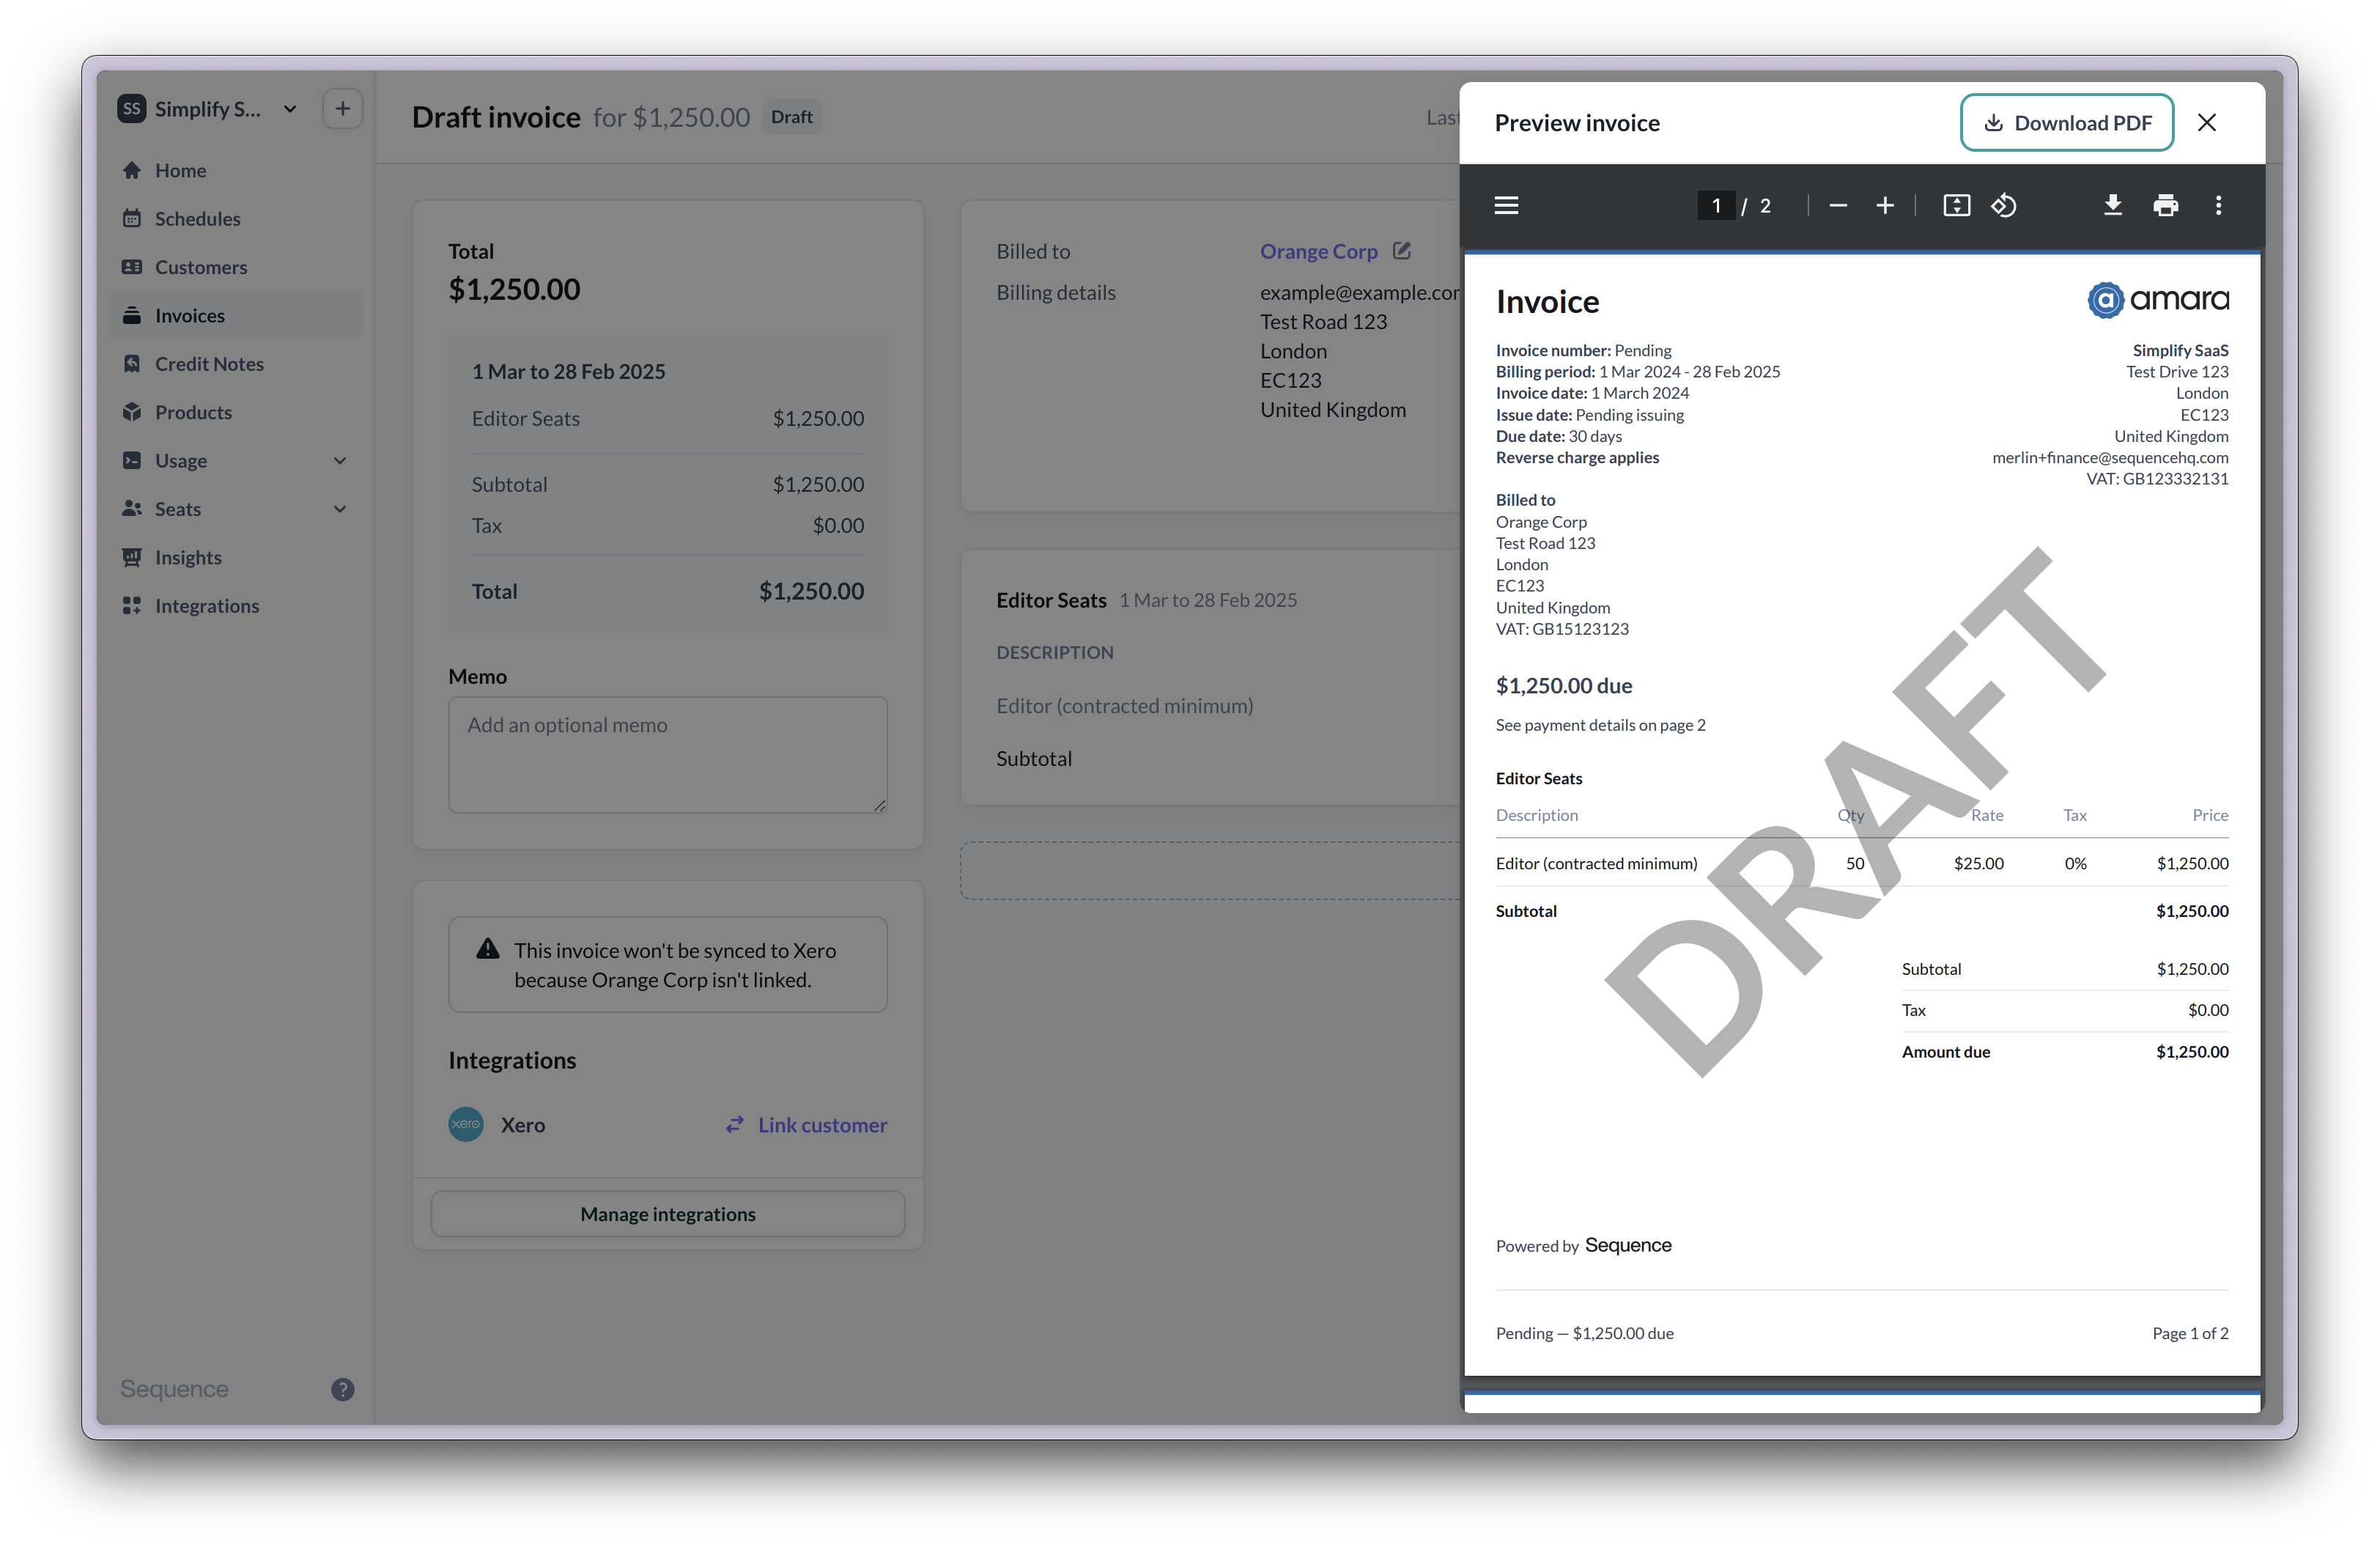2380x1548 pixels.
Task: Open help via the question mark icon
Action: point(343,1389)
